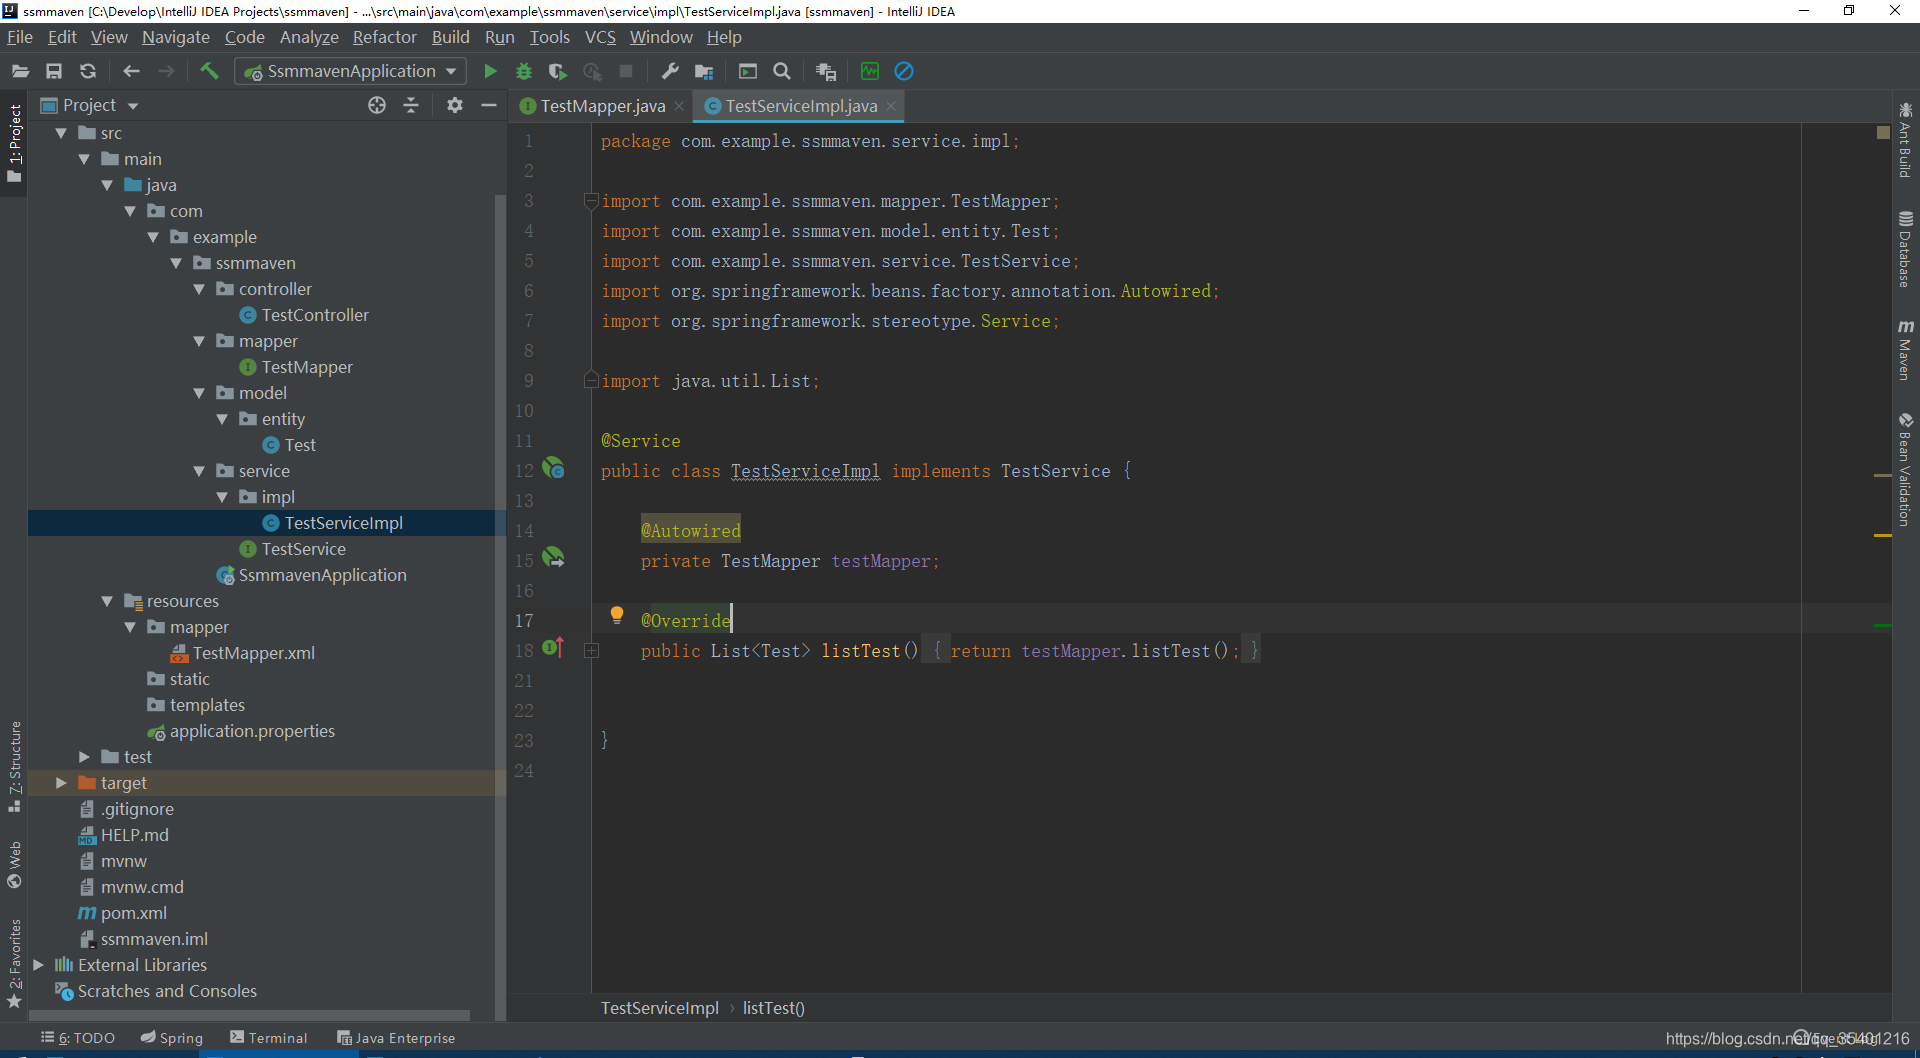
Task: Open the Spring tool window button
Action: point(172,1038)
